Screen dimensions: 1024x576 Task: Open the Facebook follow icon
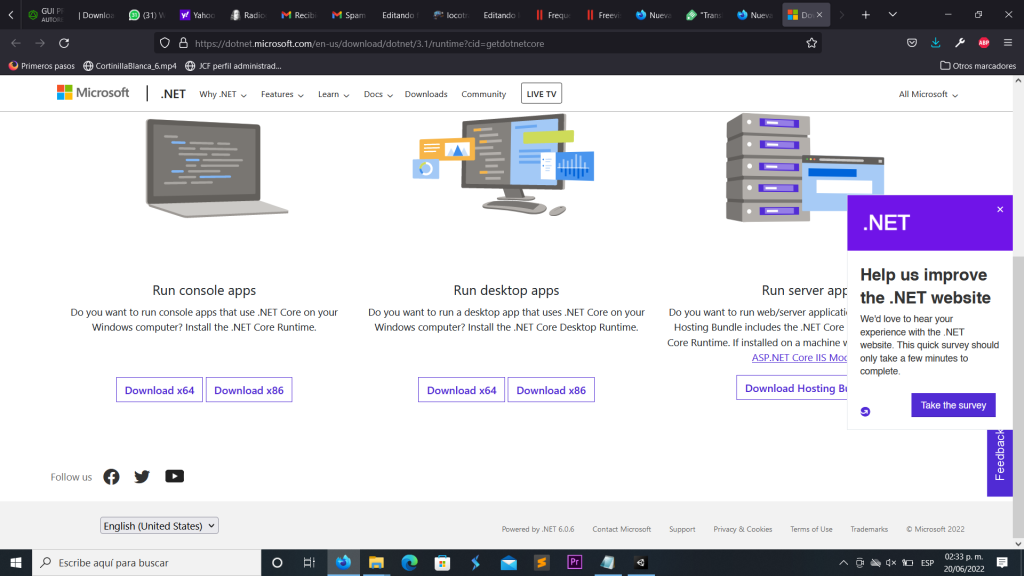[111, 477]
